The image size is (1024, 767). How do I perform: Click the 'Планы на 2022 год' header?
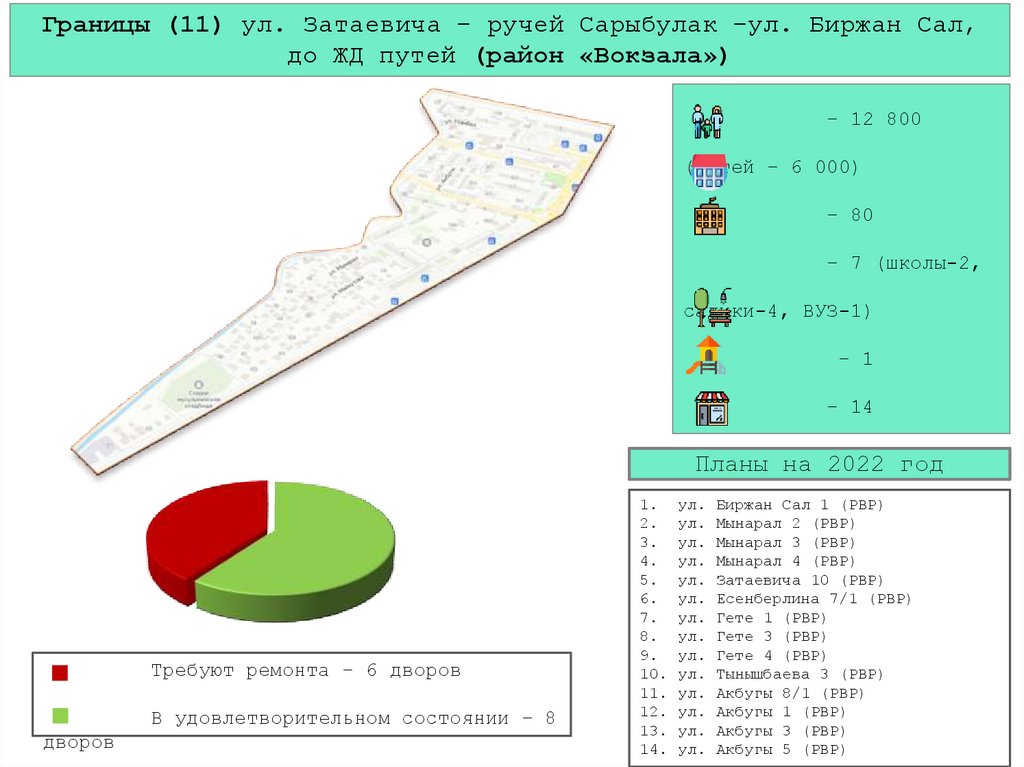coord(818,465)
